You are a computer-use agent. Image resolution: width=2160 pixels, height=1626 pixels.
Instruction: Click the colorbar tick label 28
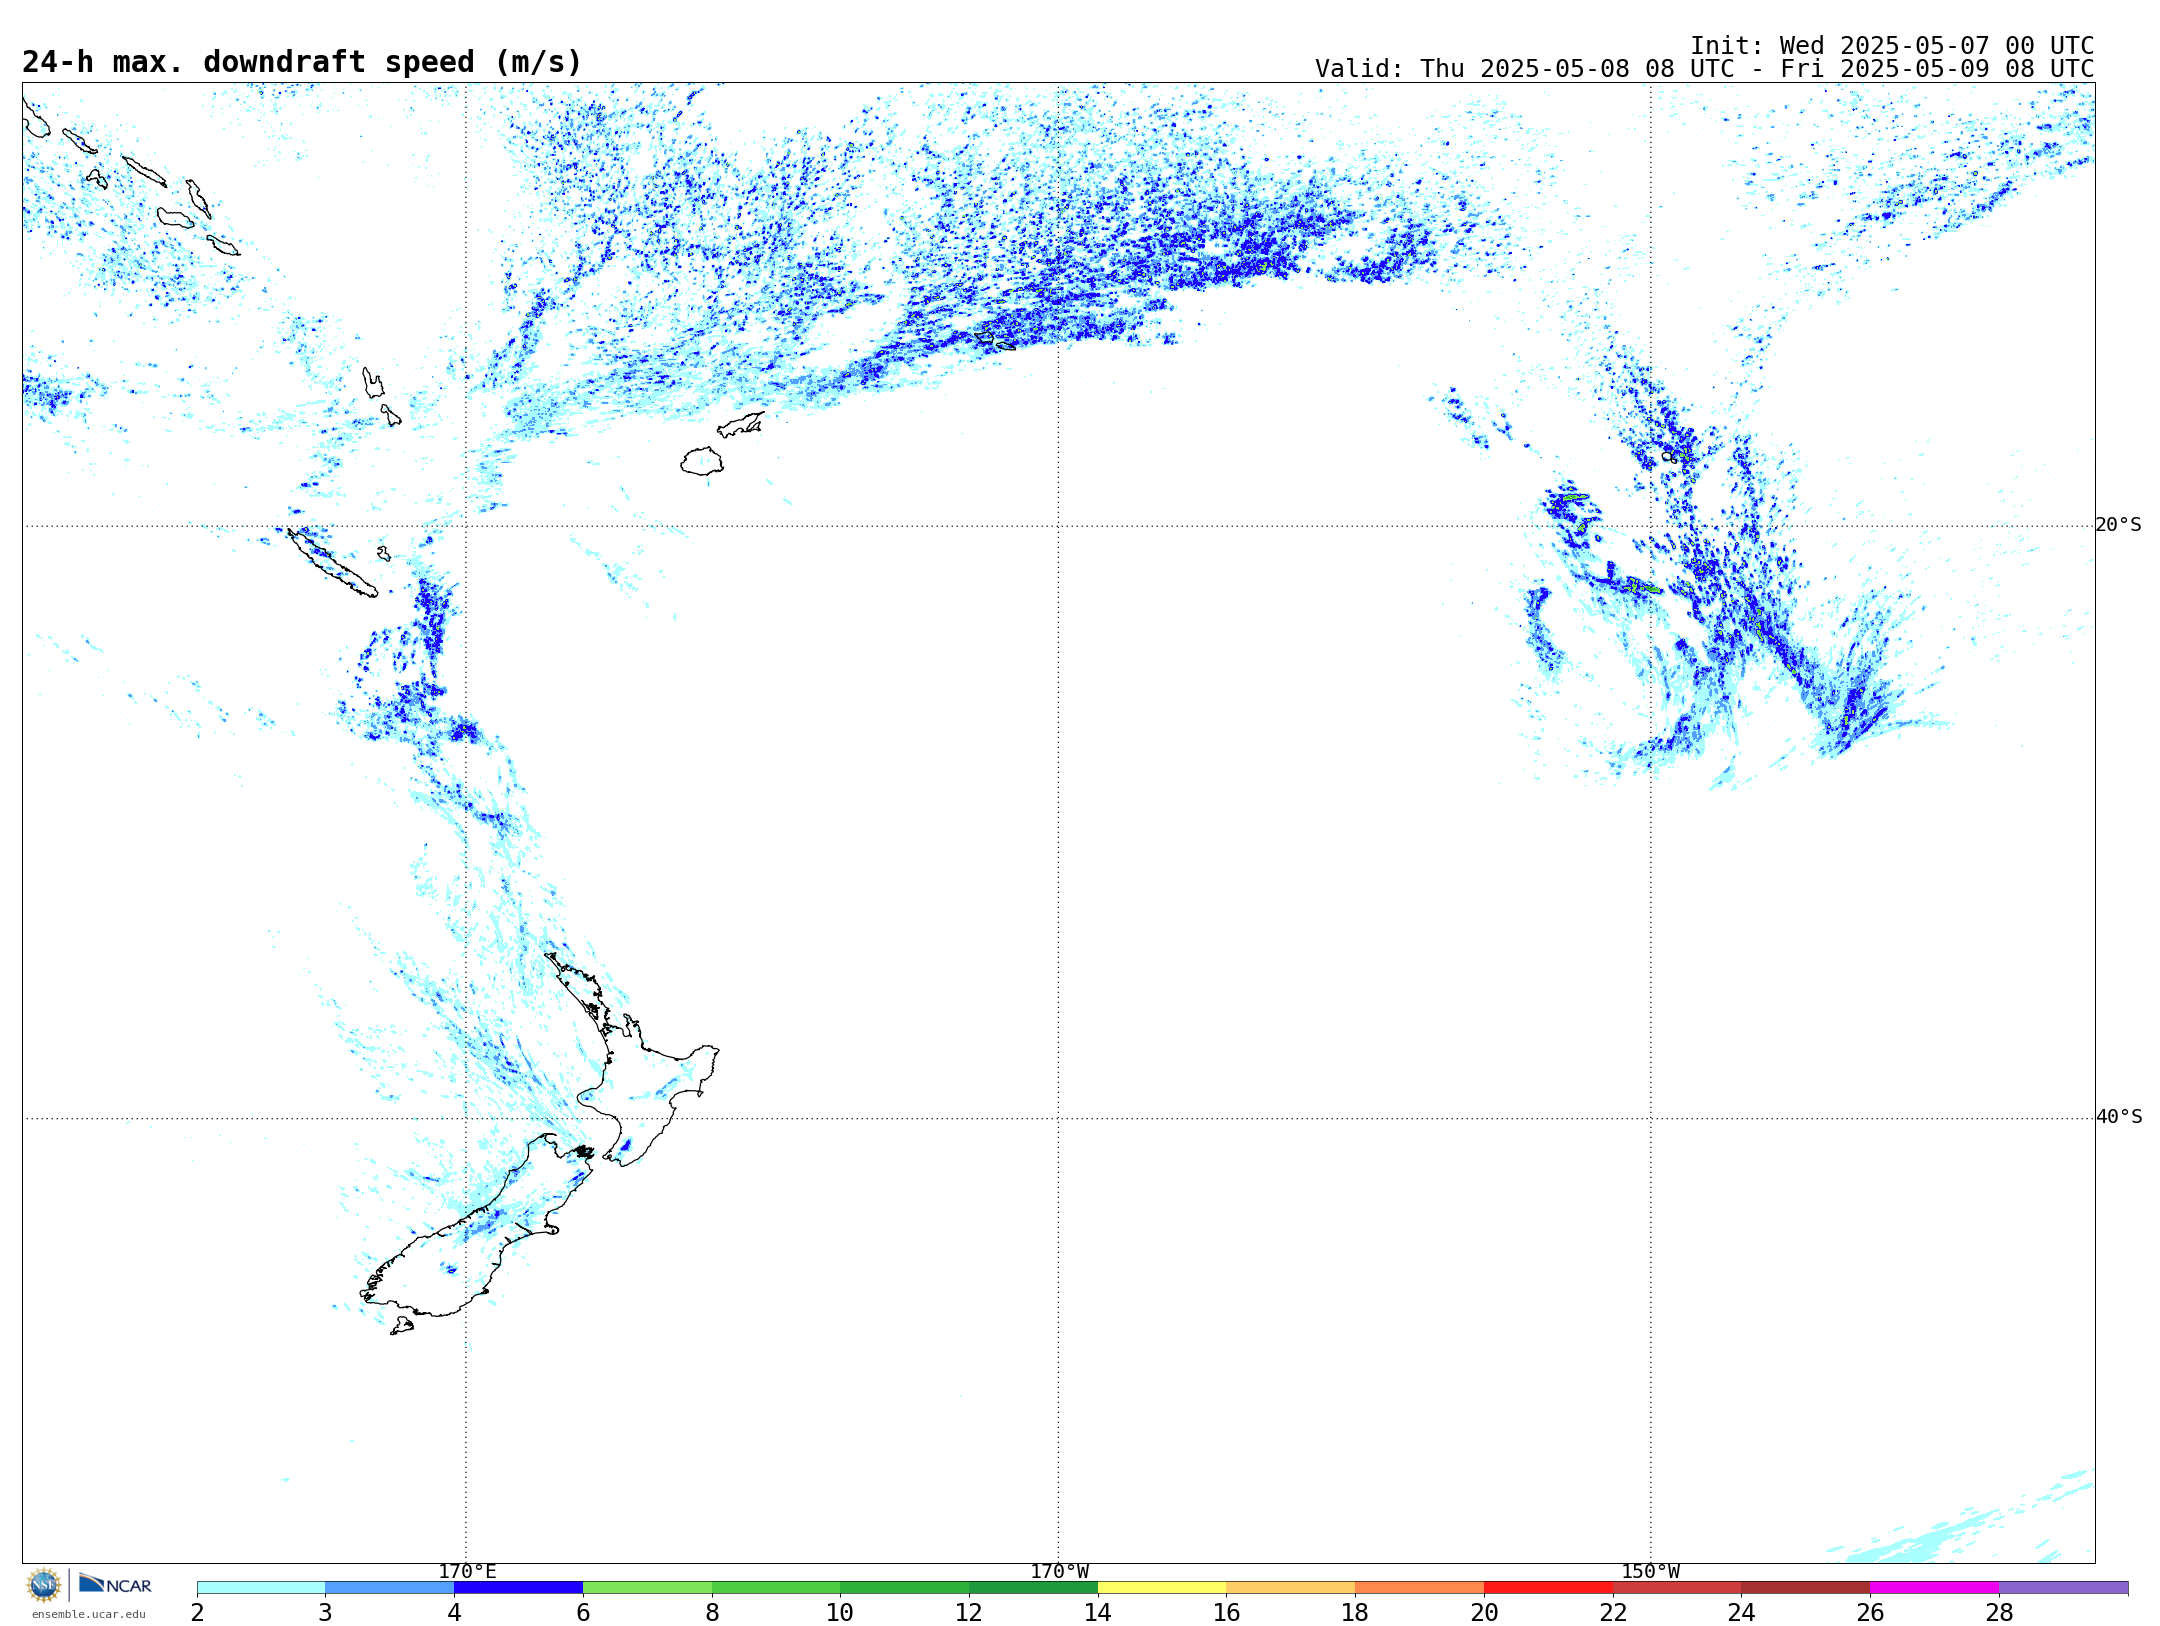coord(1999,1612)
